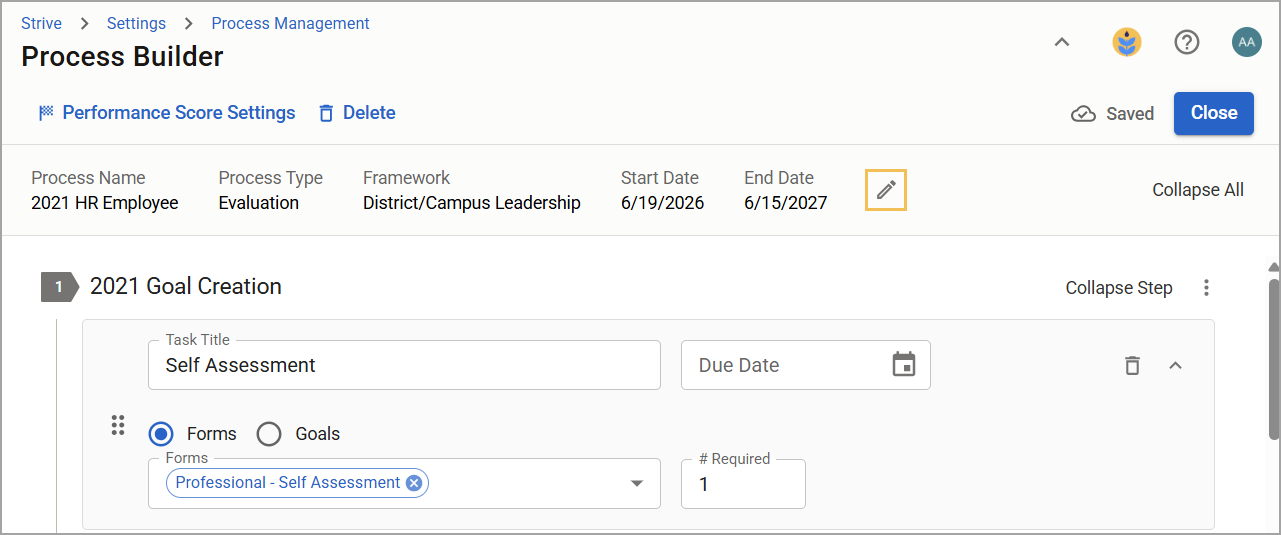Open the Process Management breadcrumb
The image size is (1281, 535).
pyautogui.click(x=290, y=23)
